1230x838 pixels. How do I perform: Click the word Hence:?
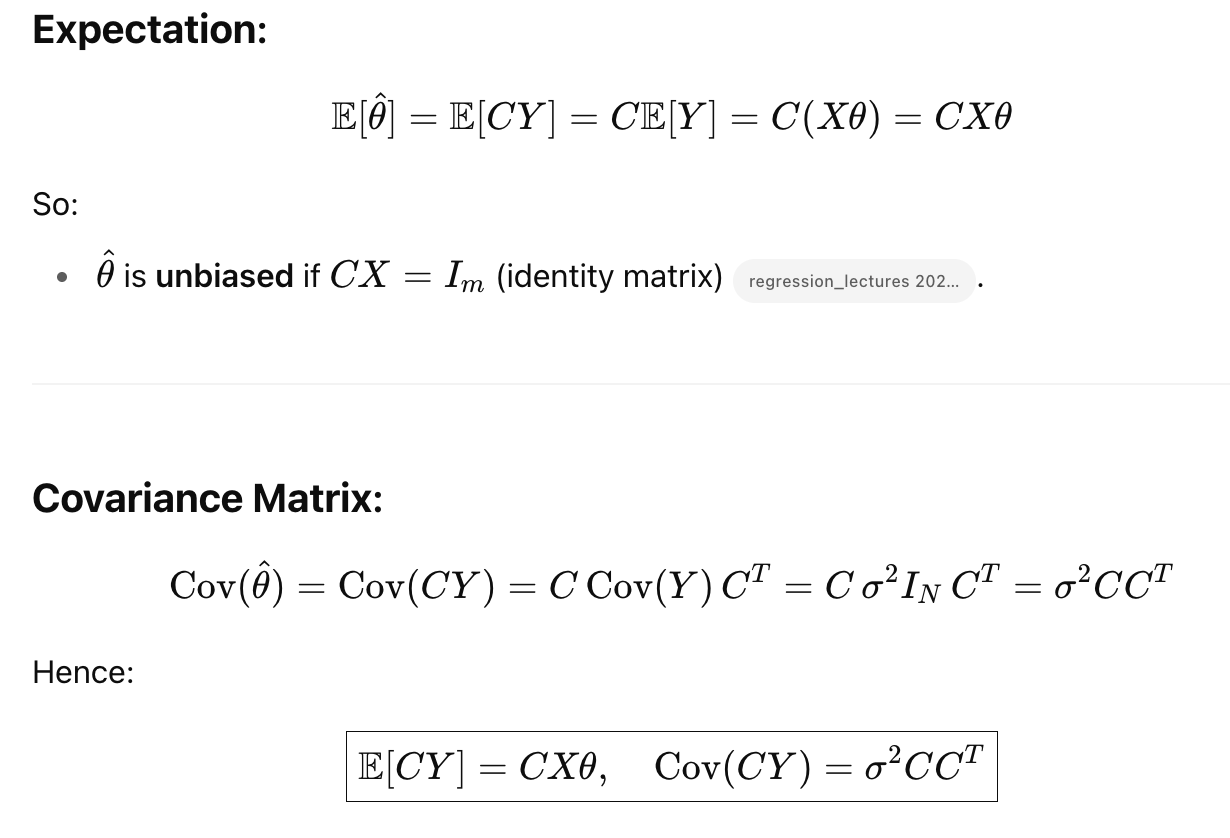point(83,672)
